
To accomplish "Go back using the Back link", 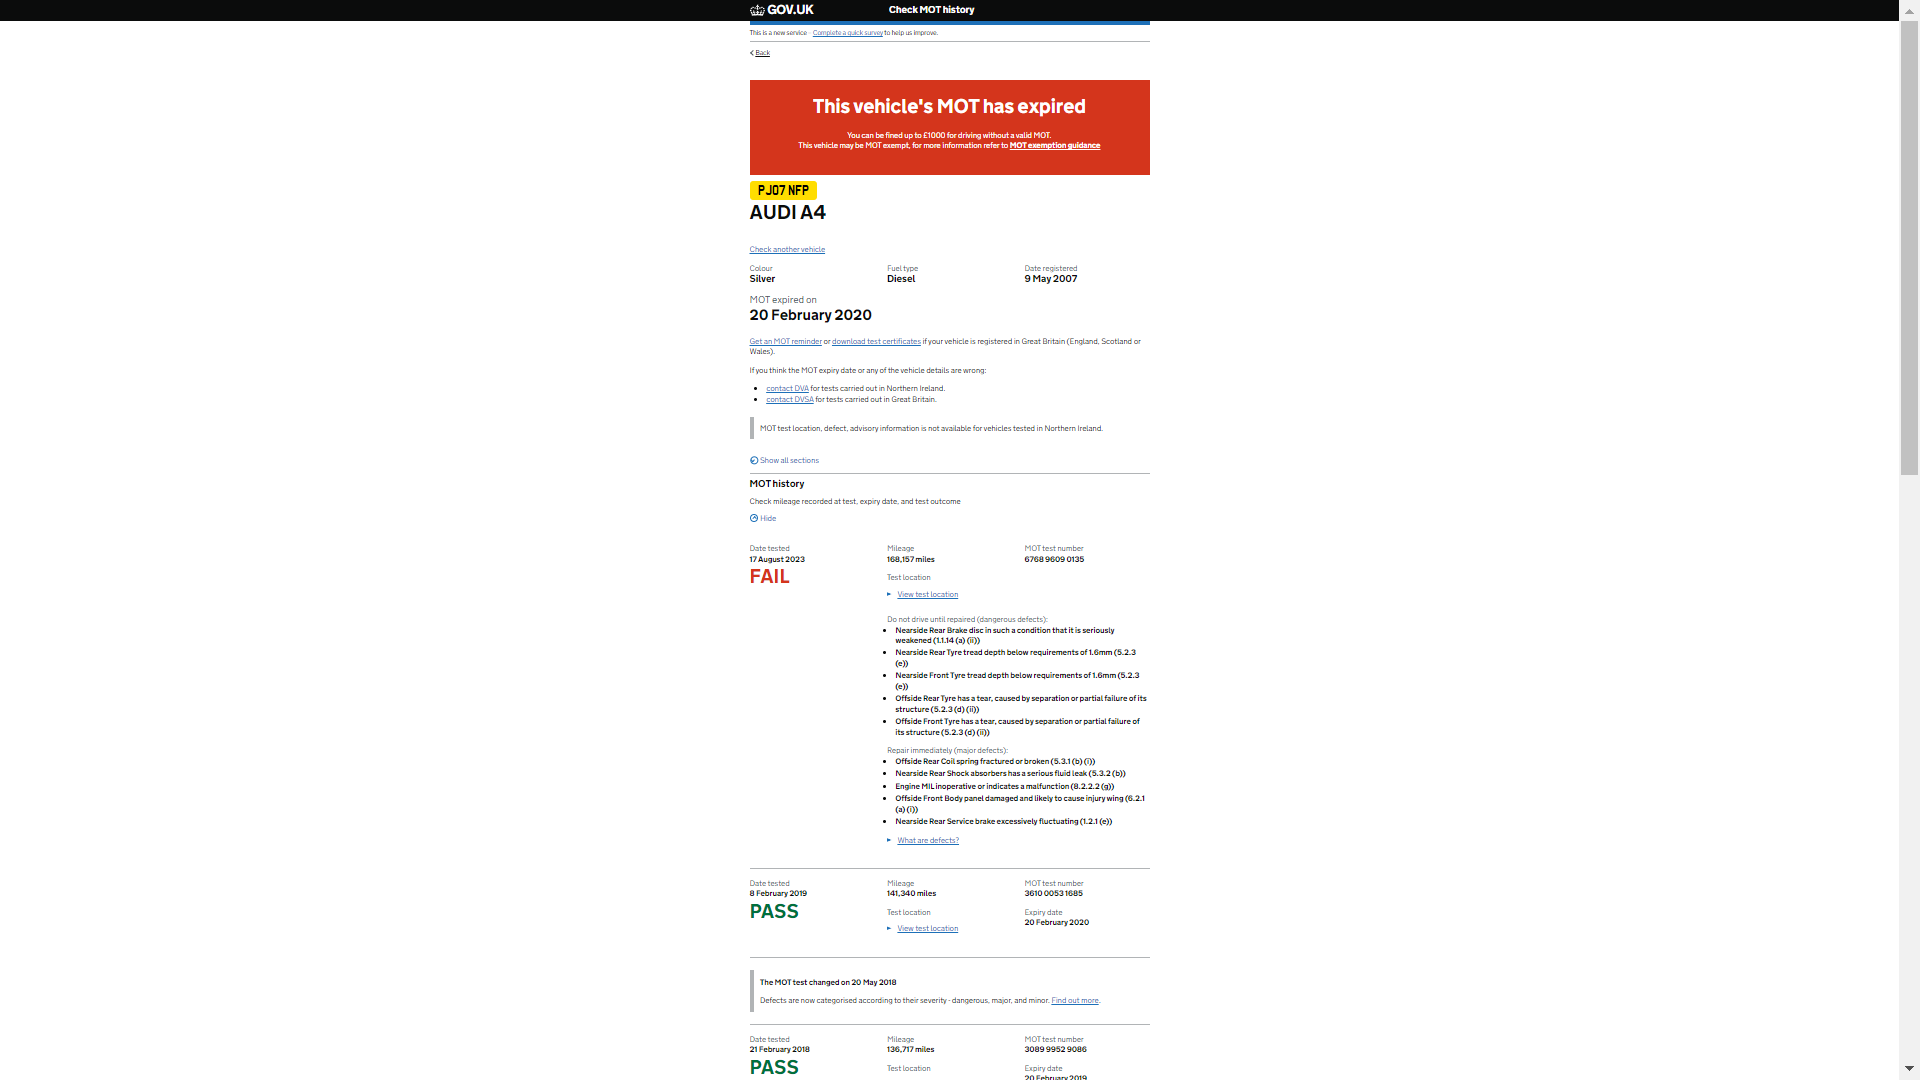I will pyautogui.click(x=760, y=53).
